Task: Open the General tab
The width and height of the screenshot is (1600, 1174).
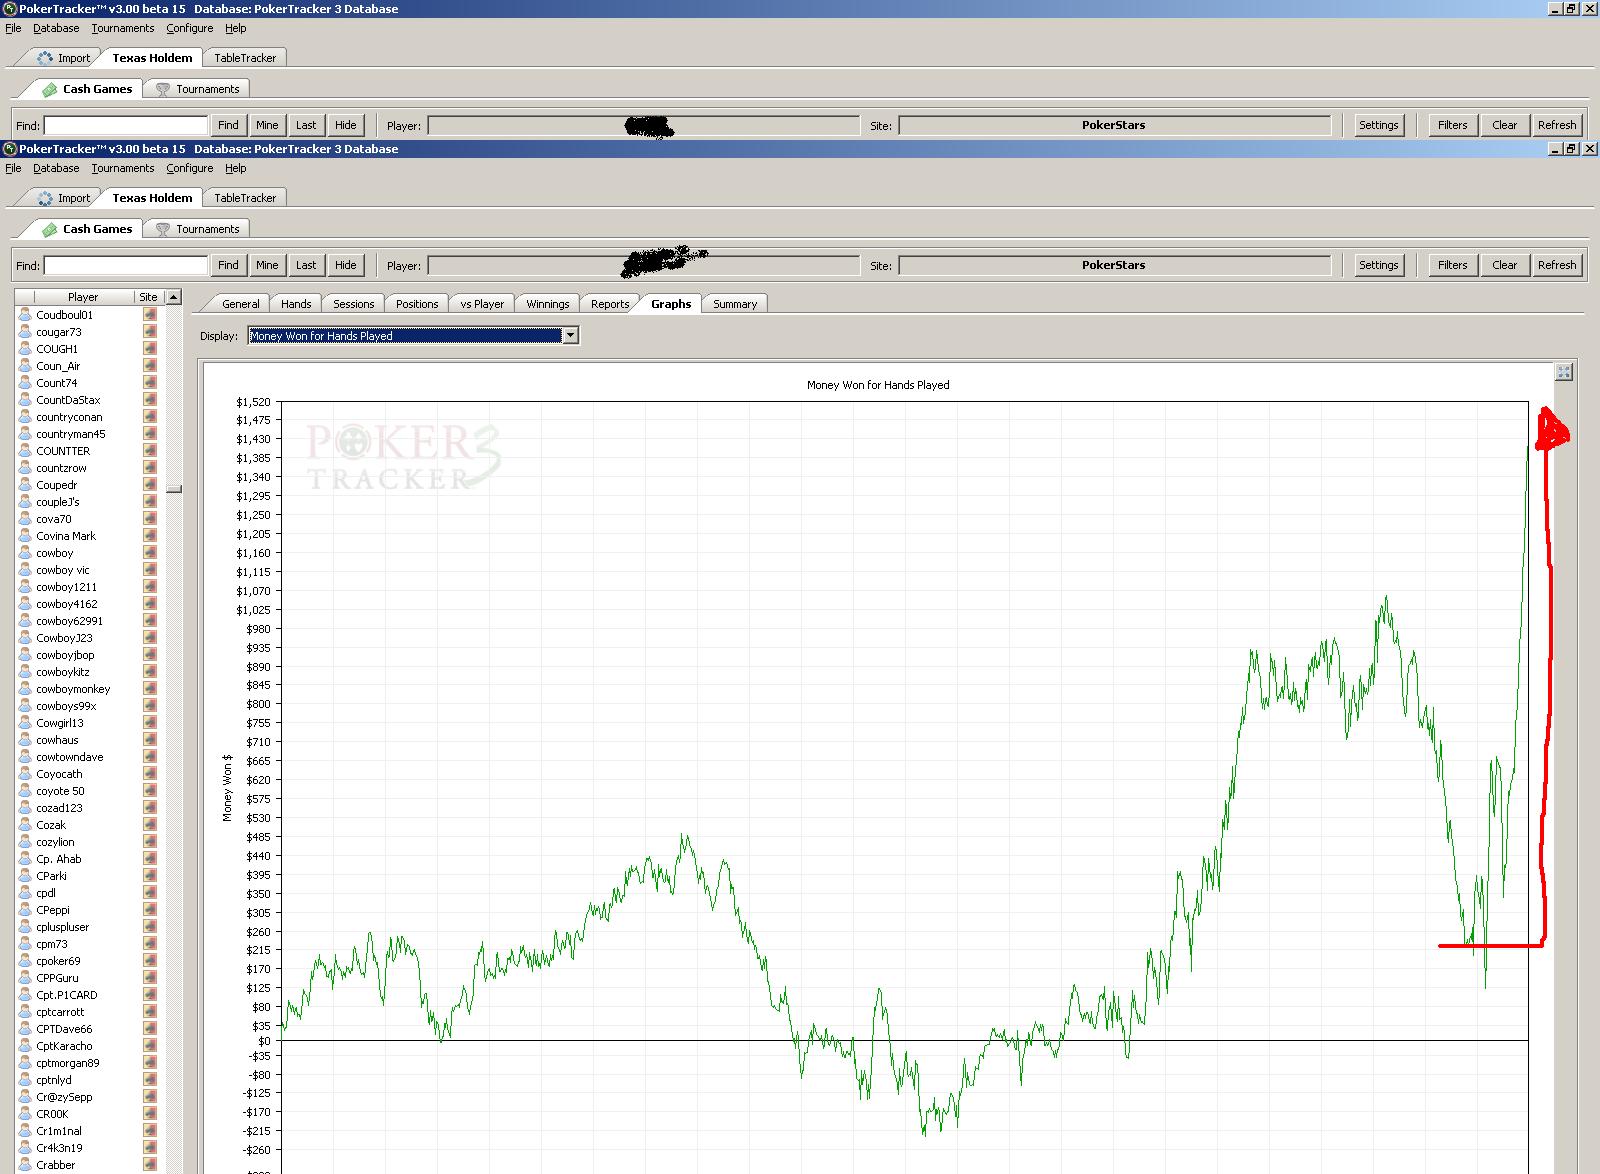Action: point(241,304)
